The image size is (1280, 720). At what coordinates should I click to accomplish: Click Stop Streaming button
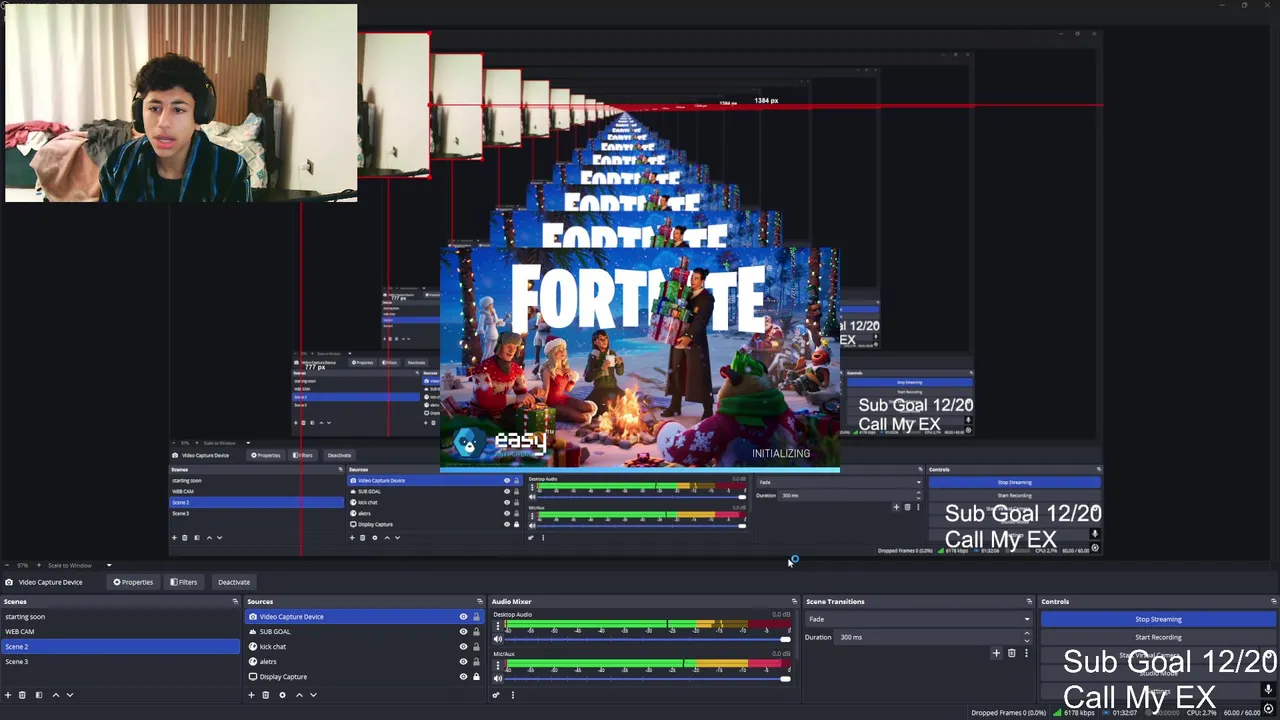coord(1158,619)
